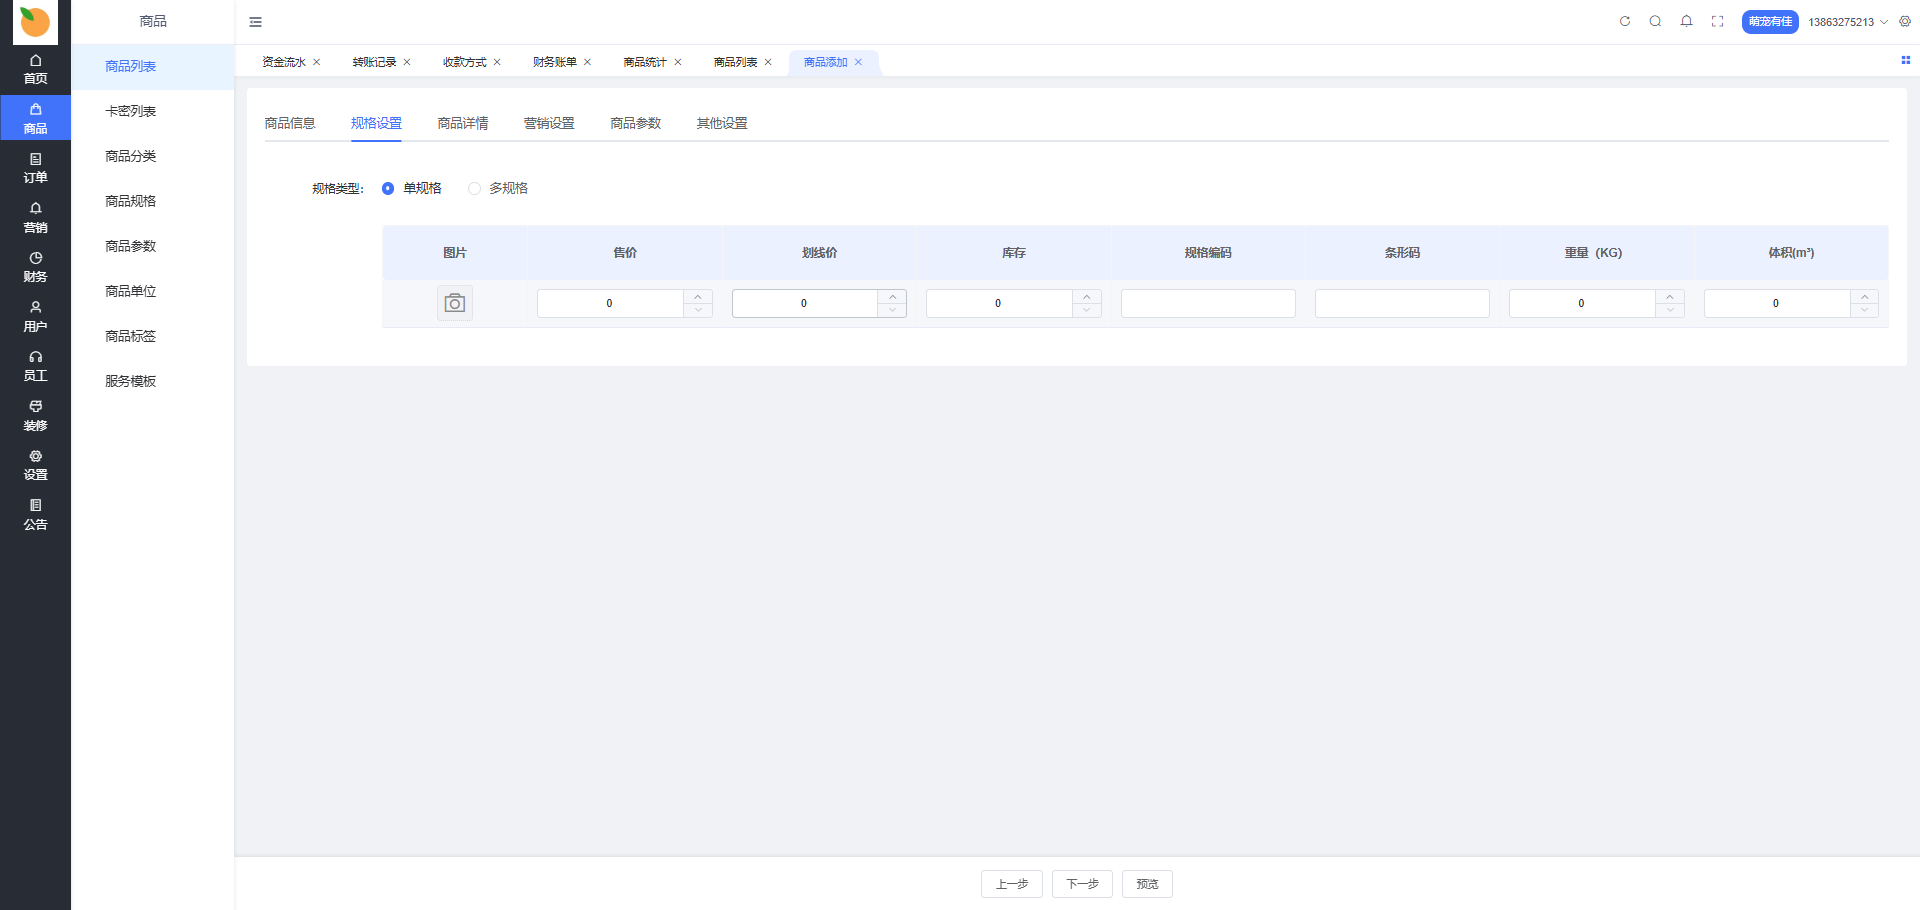Image resolution: width=1920 pixels, height=910 pixels.
Task: Open 订单 orders section in sidebar
Action: [35, 168]
